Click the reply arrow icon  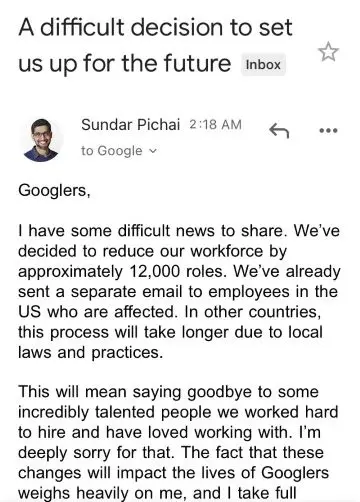(279, 130)
